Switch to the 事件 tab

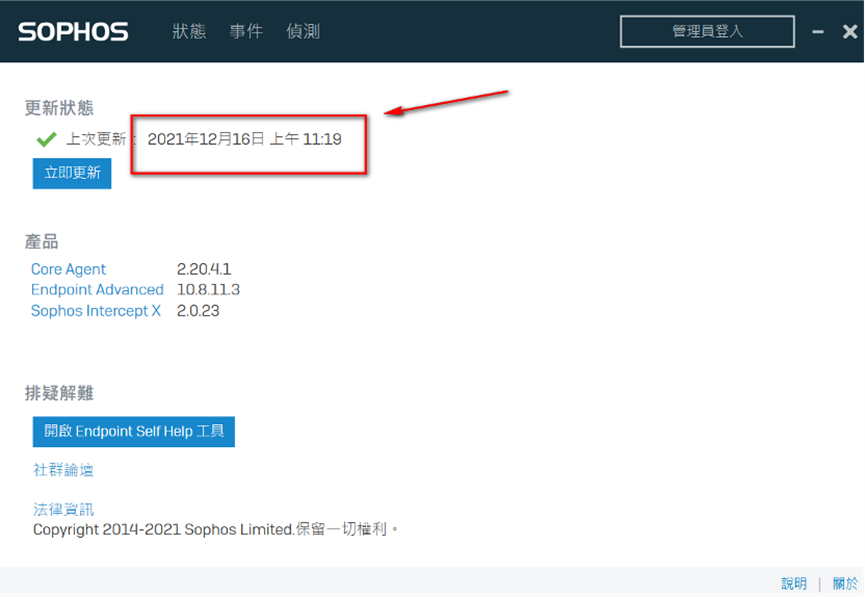point(246,31)
